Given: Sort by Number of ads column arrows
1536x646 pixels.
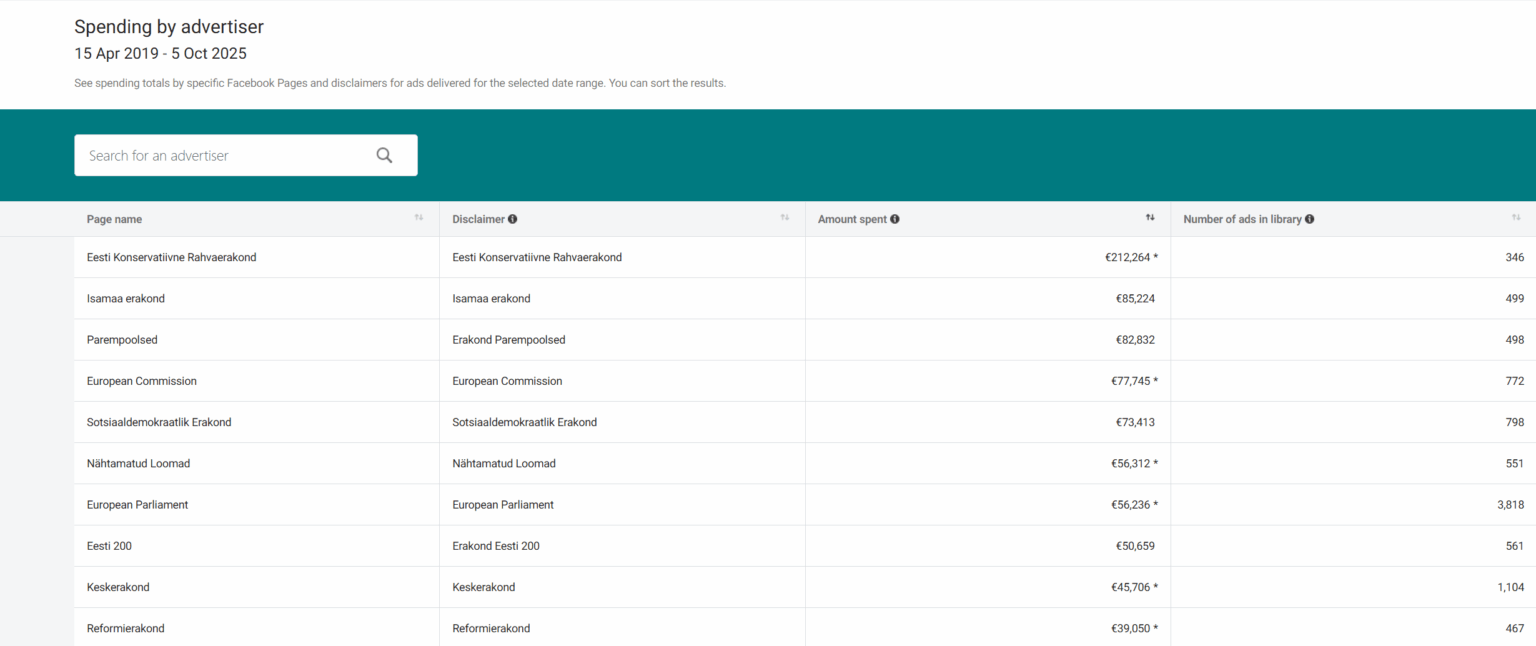Looking at the screenshot, I should [1516, 218].
